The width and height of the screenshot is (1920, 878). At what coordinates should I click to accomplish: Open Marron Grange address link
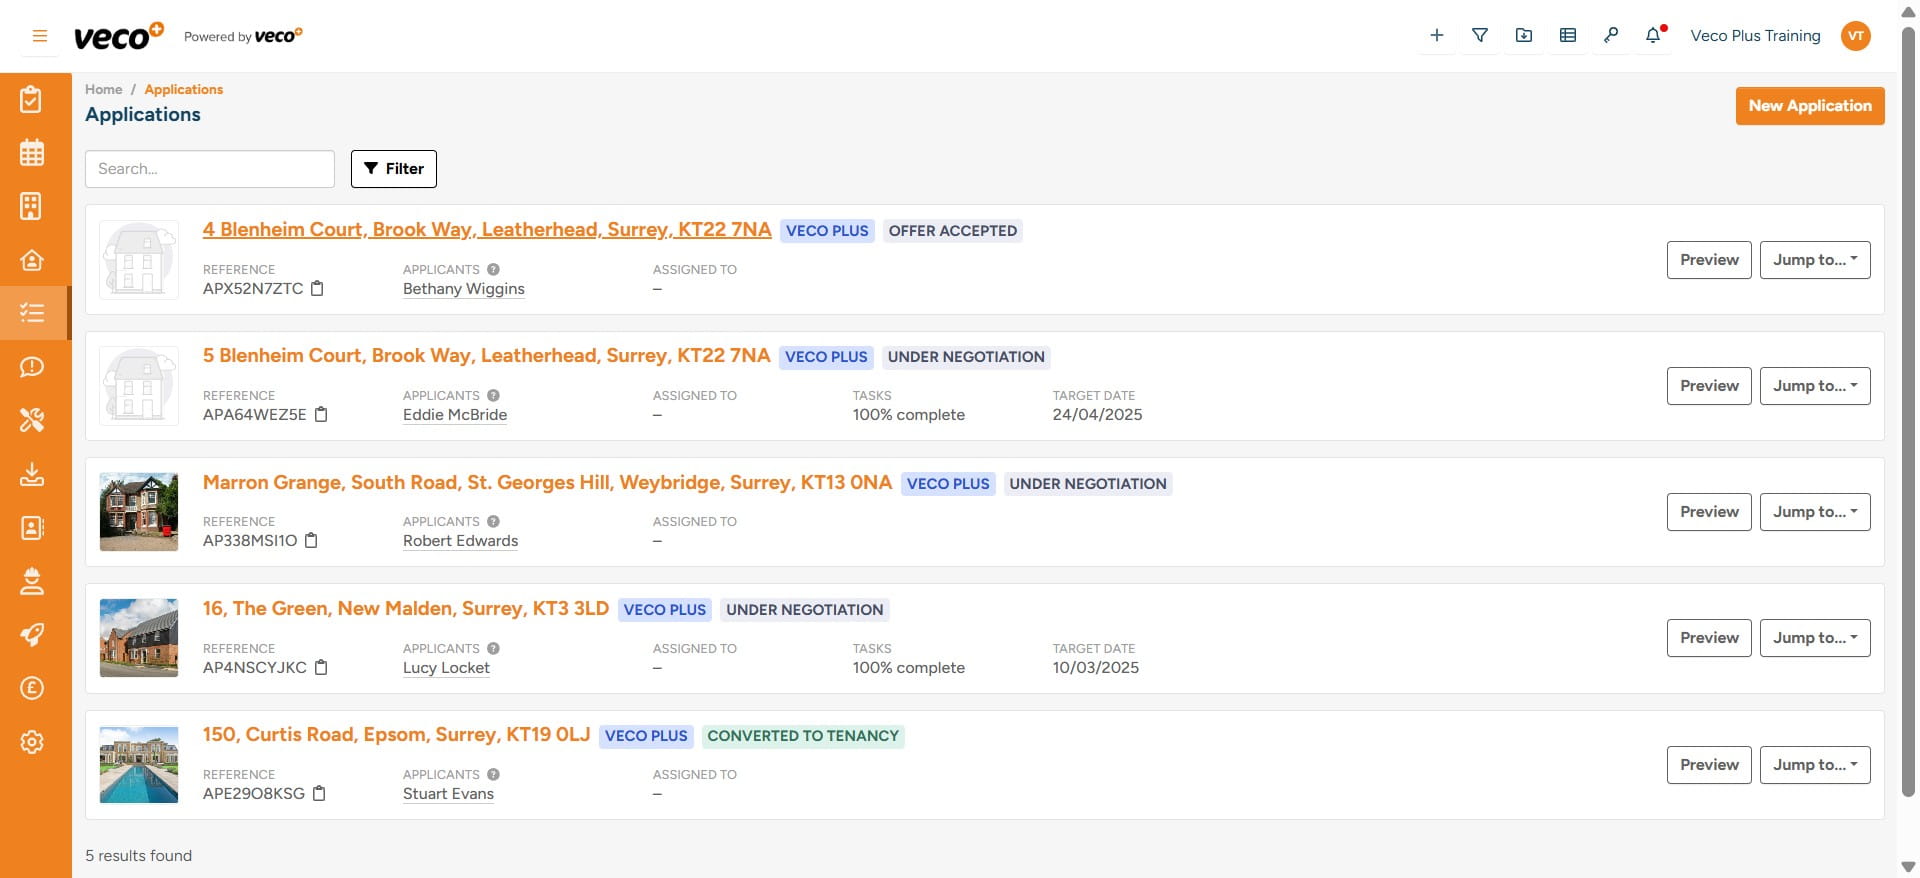[x=547, y=483]
